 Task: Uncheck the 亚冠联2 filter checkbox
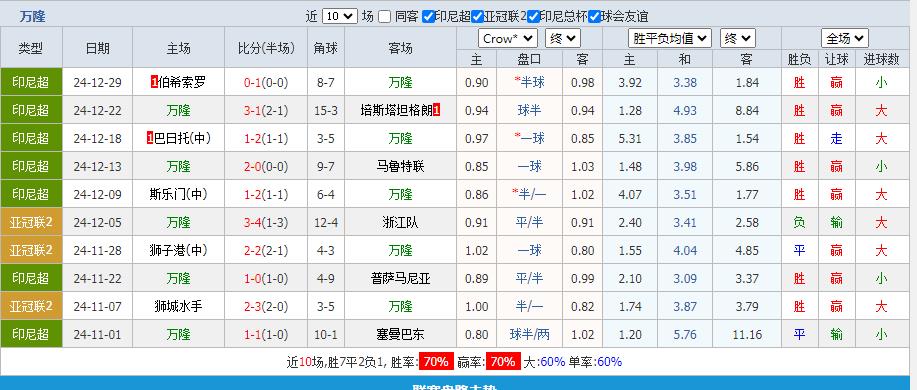(477, 16)
